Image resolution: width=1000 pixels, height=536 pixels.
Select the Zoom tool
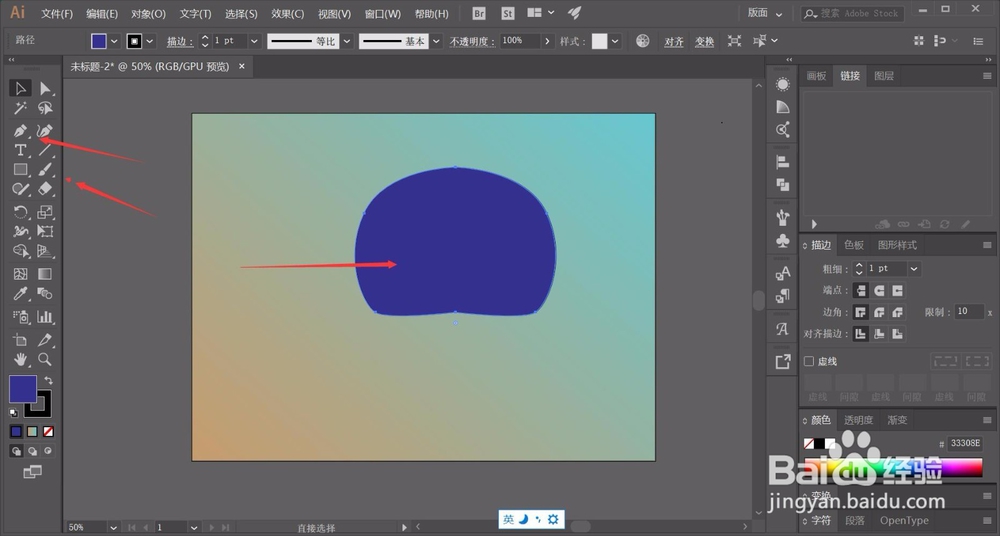(45, 359)
